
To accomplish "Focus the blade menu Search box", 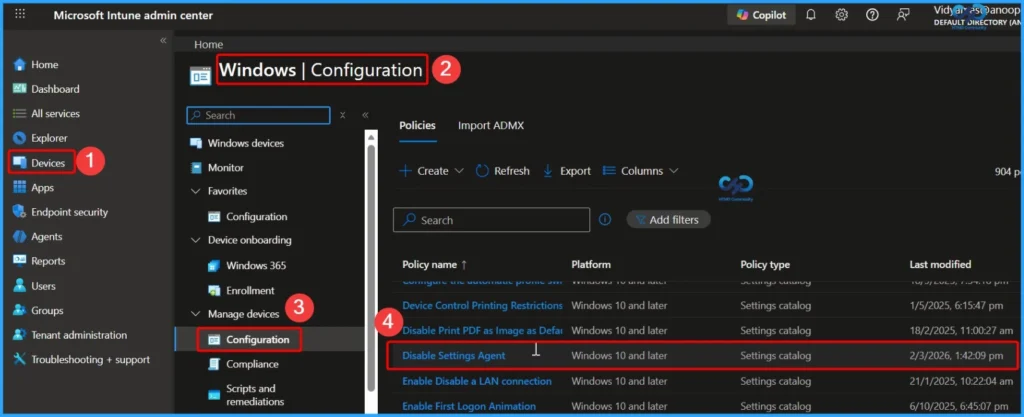I will (x=259, y=115).
